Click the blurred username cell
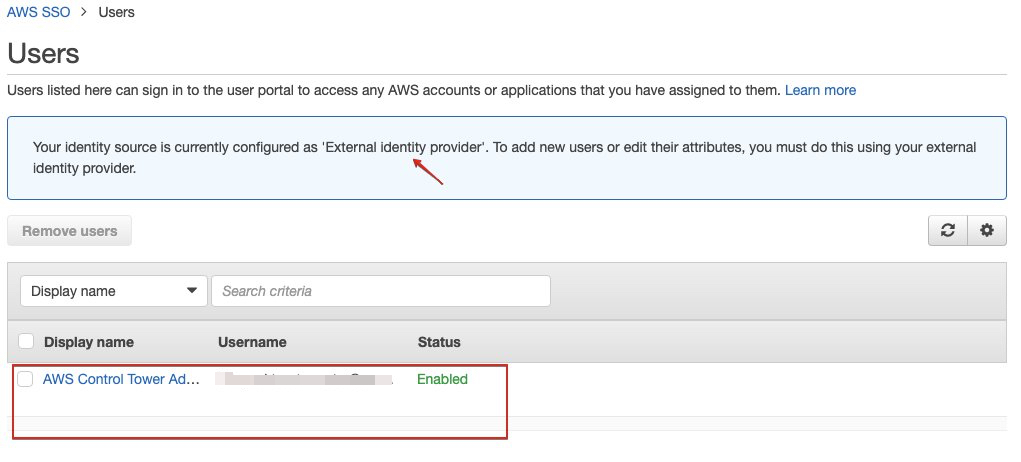1021x462 pixels. click(x=305, y=379)
